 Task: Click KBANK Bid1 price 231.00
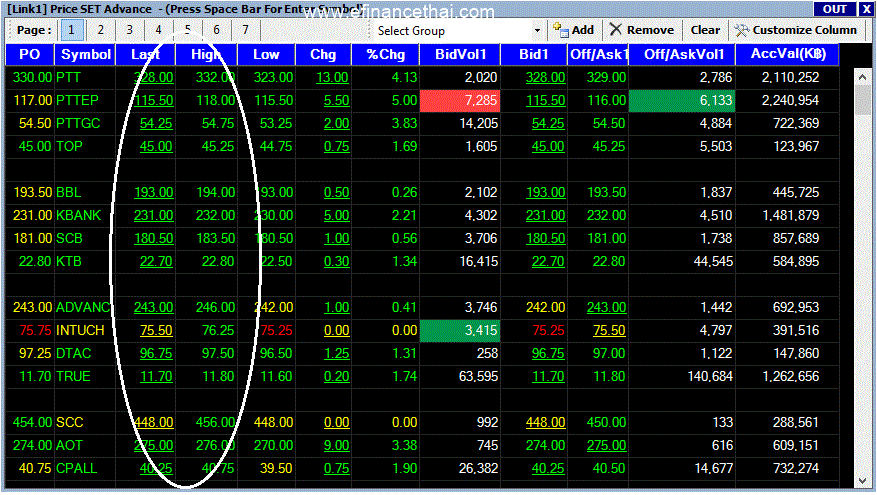click(545, 215)
